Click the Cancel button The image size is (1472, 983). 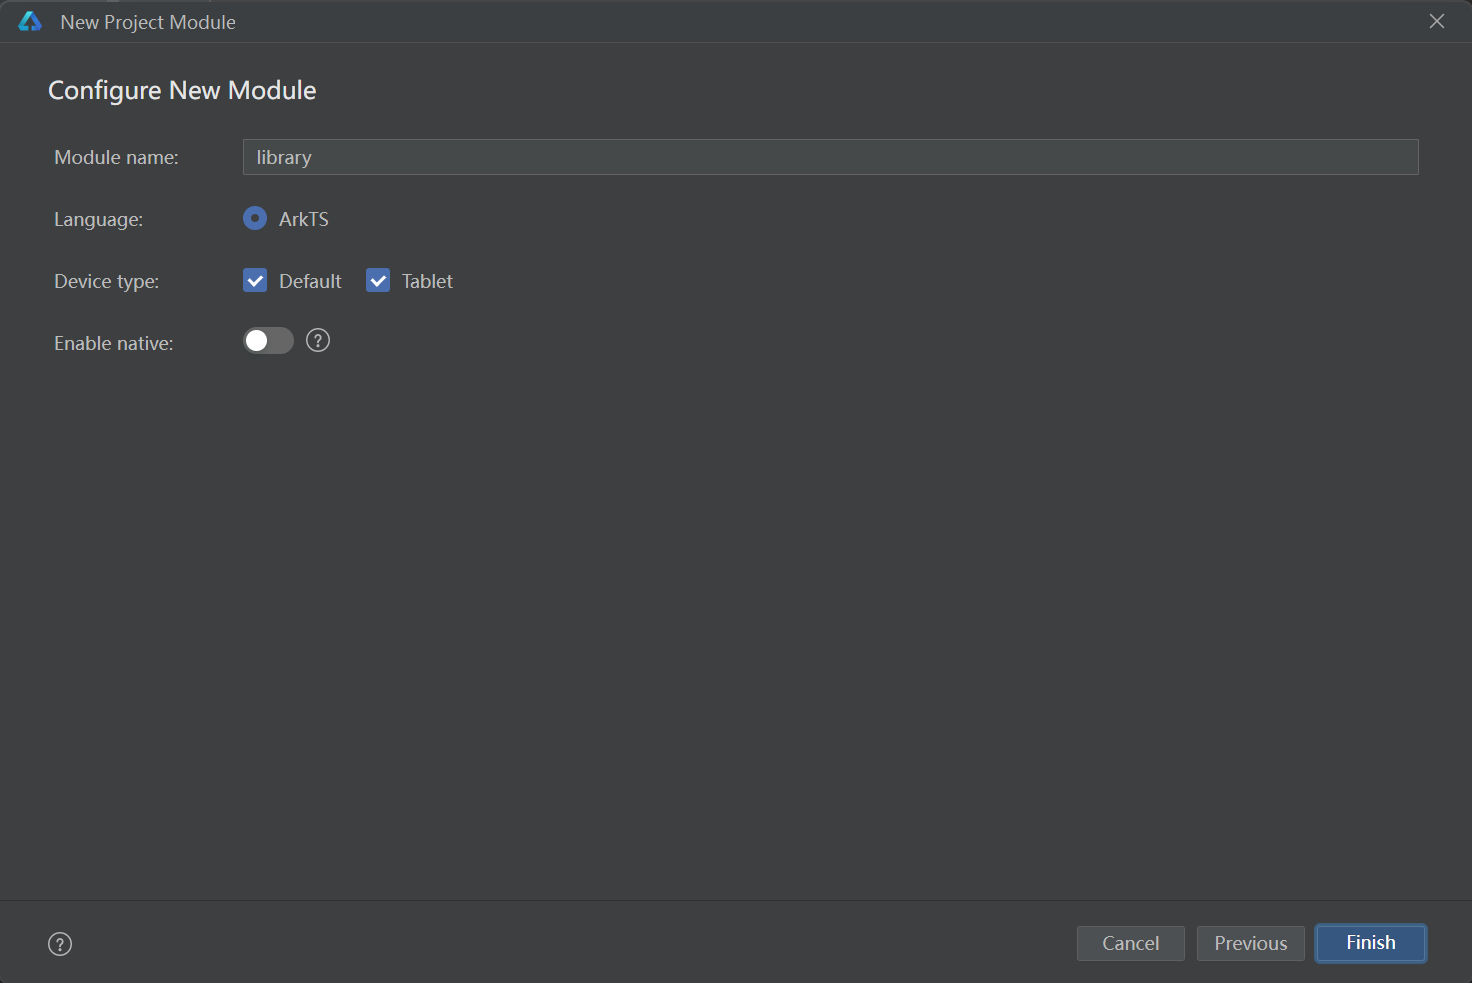(x=1130, y=943)
